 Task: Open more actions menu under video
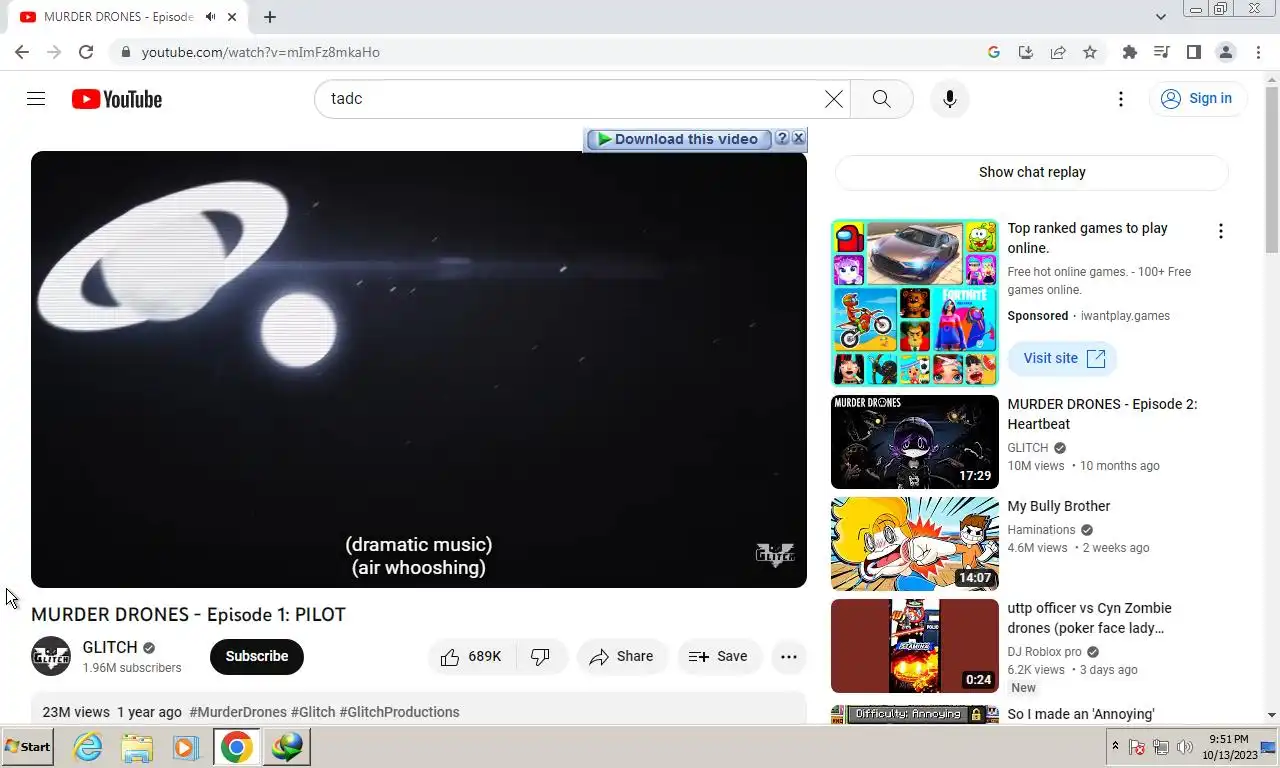coord(789,657)
